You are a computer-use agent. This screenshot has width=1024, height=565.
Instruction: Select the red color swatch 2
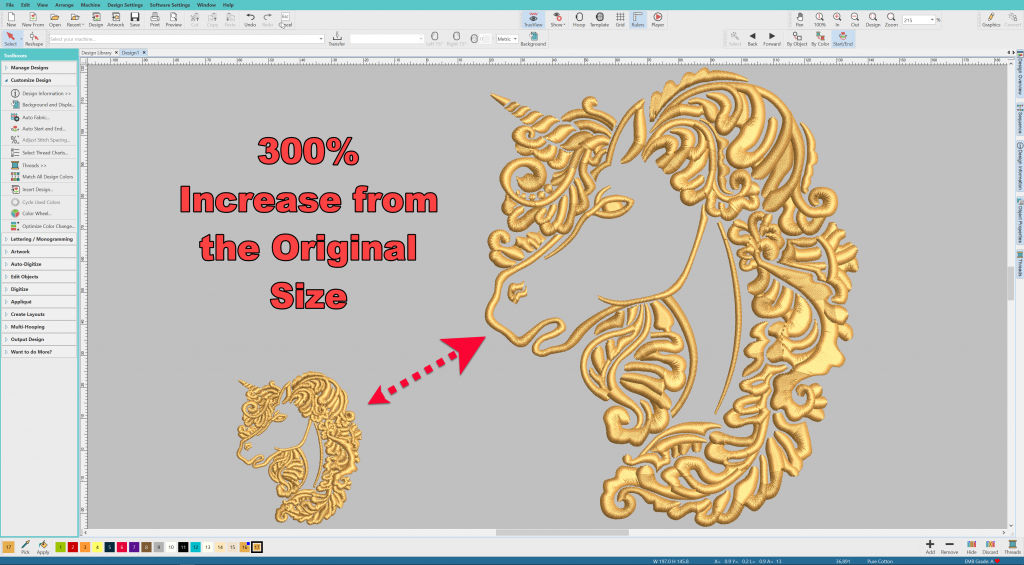[73, 547]
